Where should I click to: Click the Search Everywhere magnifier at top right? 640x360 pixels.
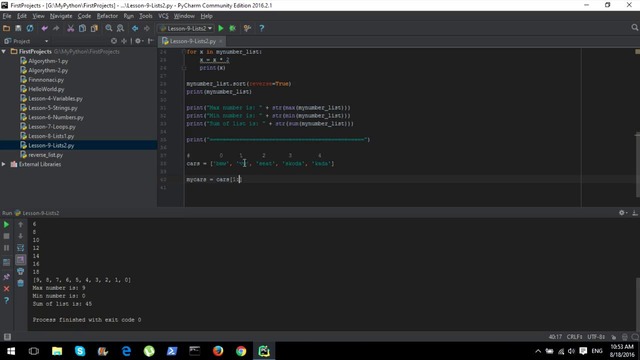(x=634, y=27)
